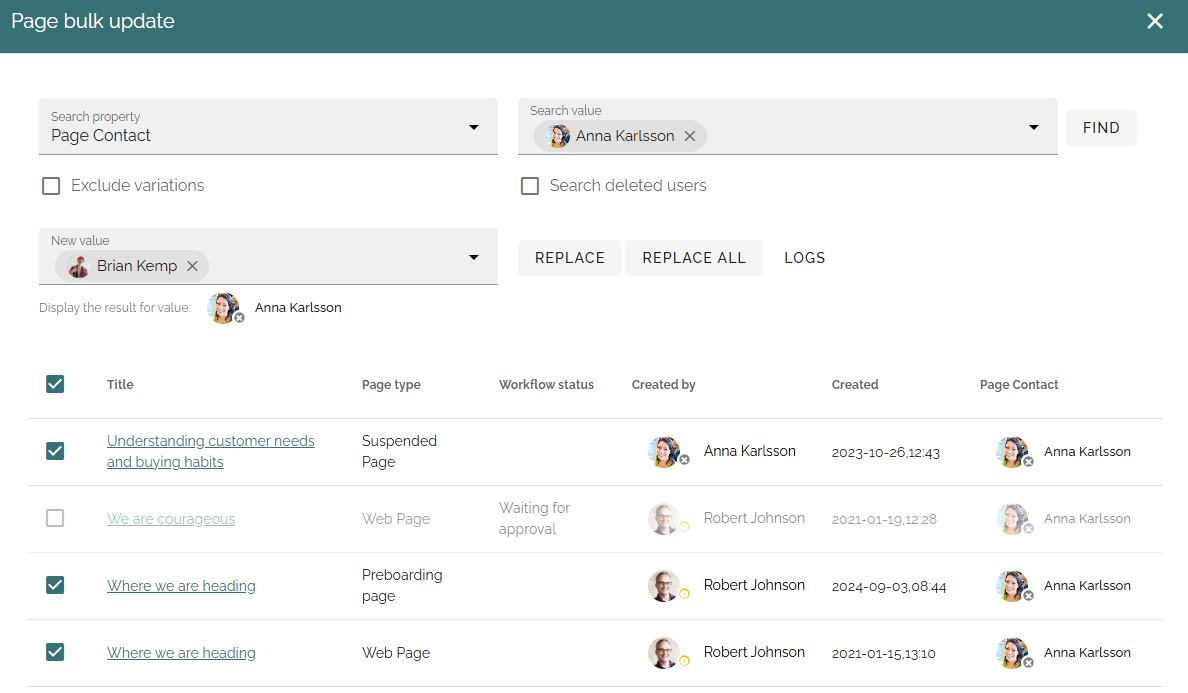This screenshot has width=1188, height=693.
Task: Open the Search property dropdown
Action: [268, 126]
